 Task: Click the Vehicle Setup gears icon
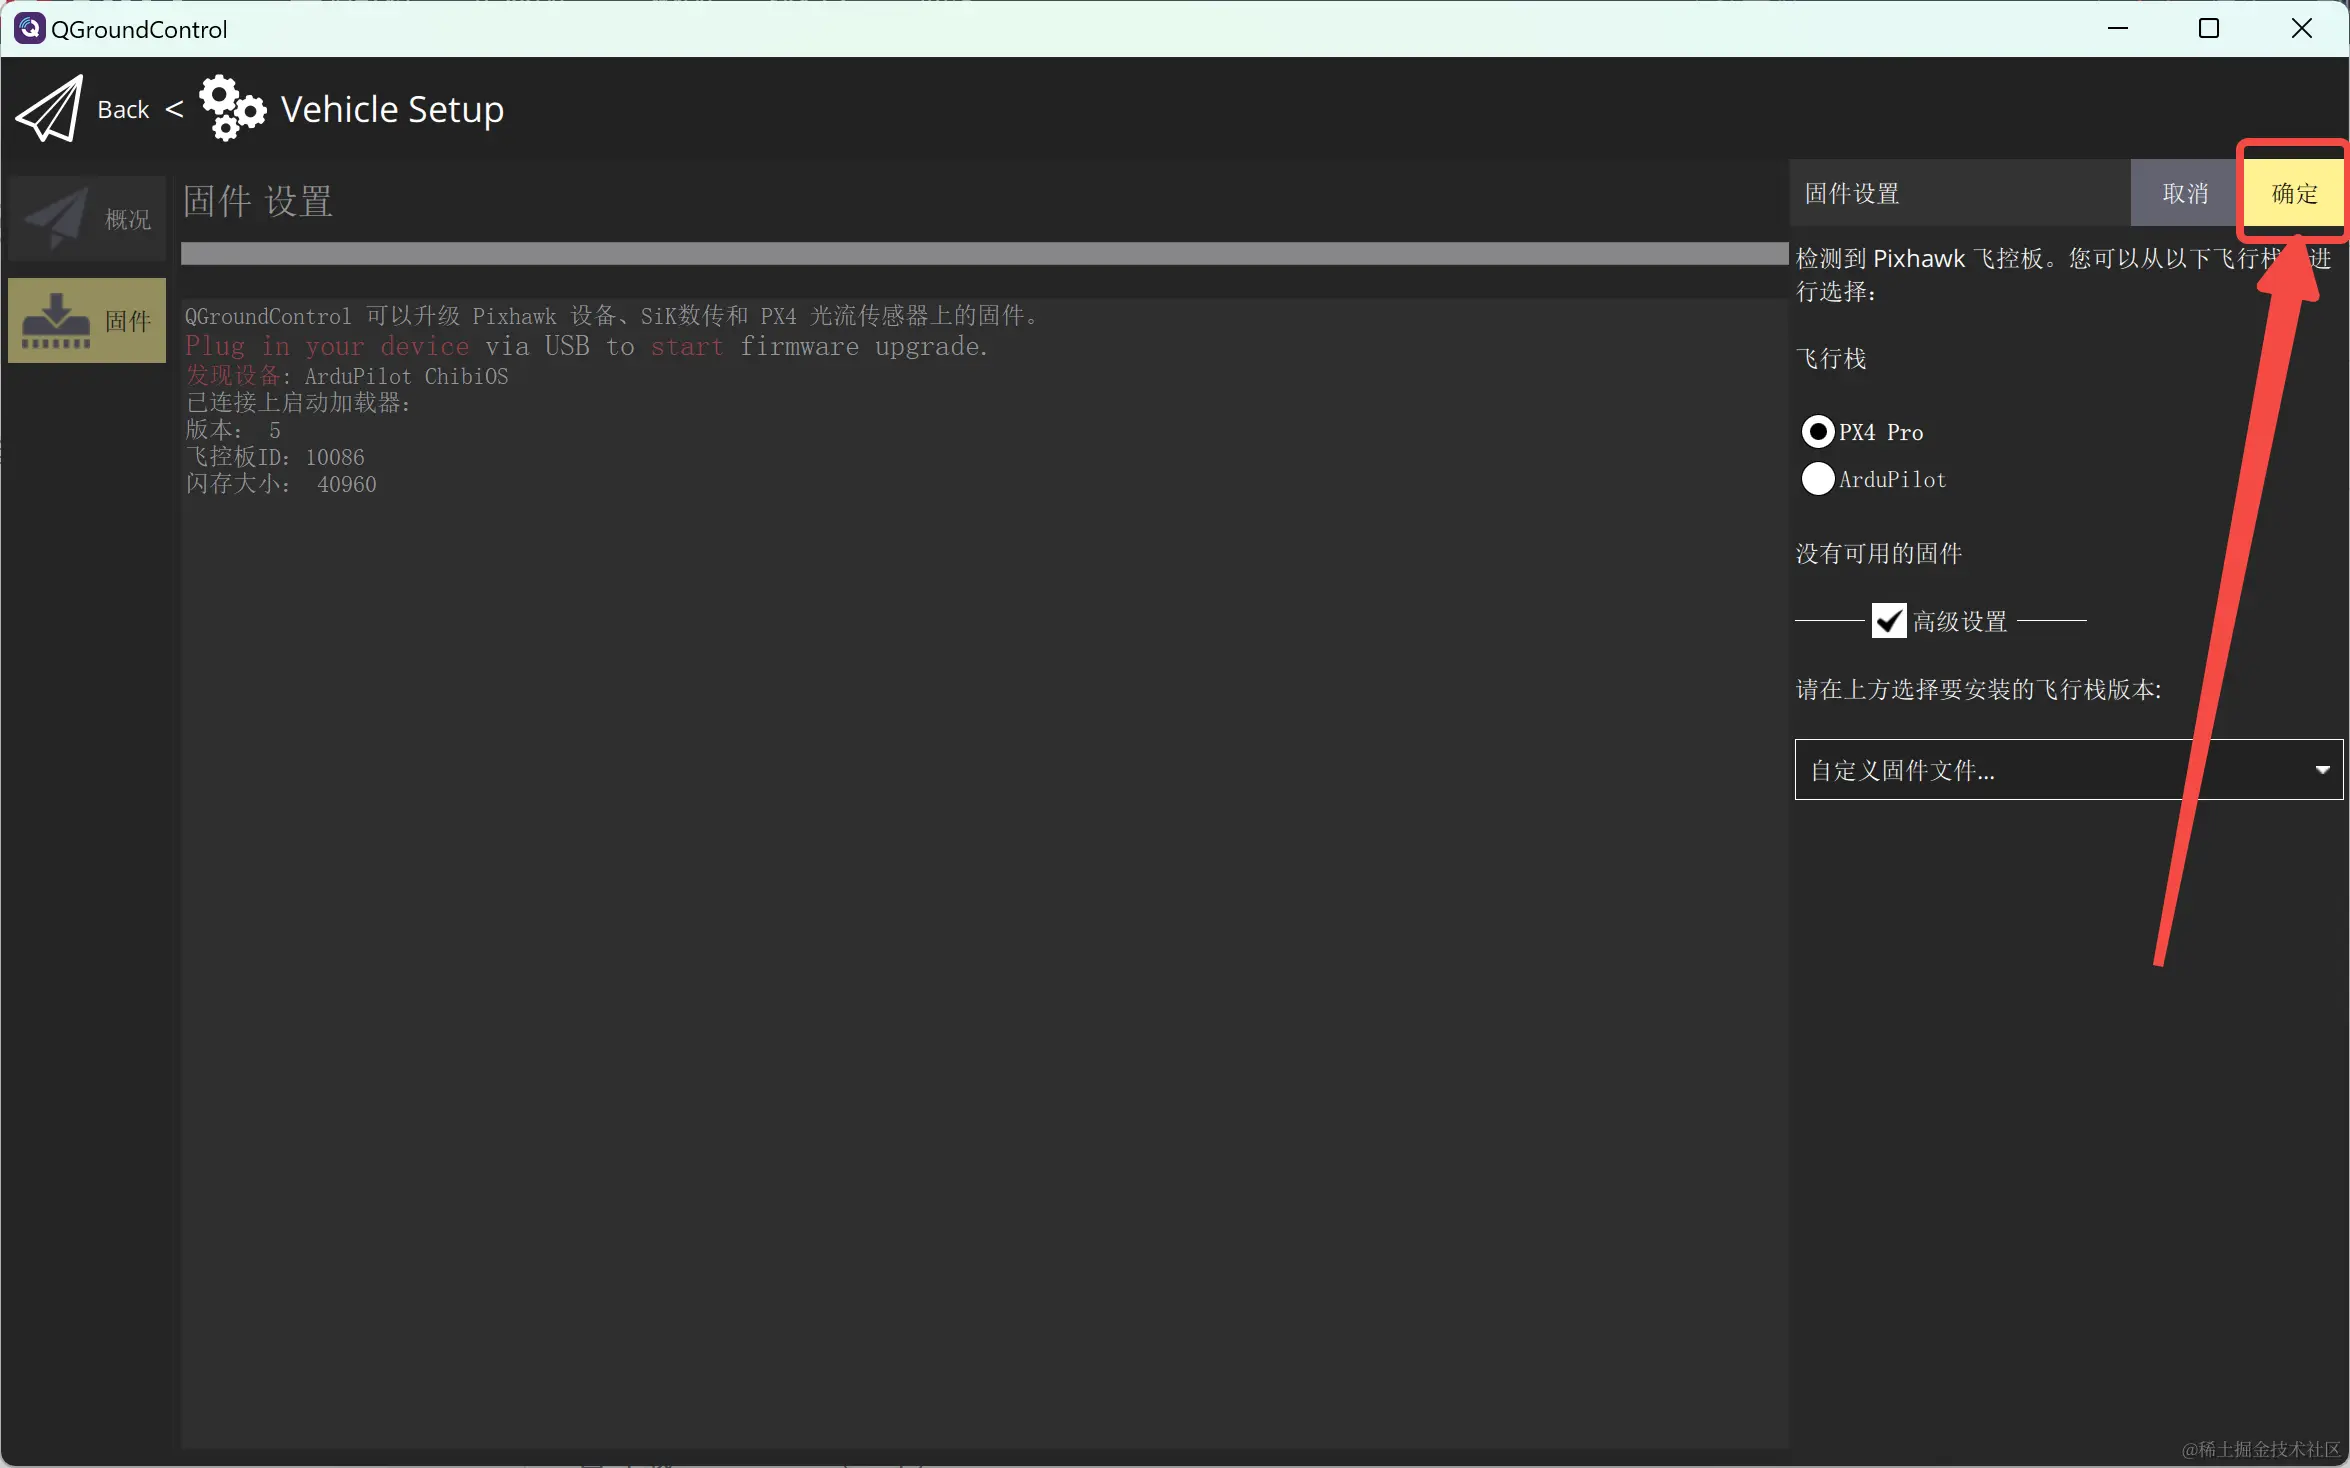[232, 108]
